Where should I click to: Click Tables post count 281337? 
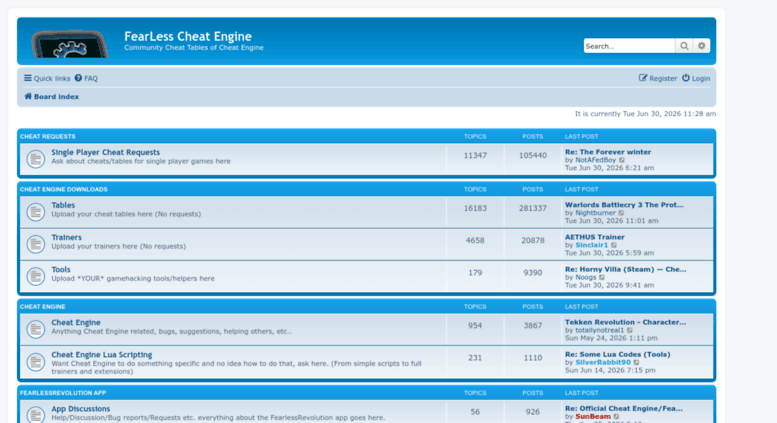tap(533, 208)
